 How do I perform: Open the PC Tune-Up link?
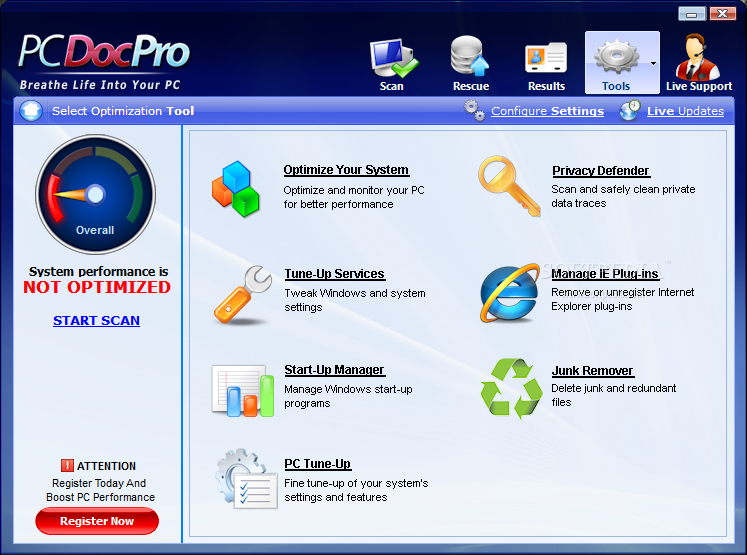point(317,464)
